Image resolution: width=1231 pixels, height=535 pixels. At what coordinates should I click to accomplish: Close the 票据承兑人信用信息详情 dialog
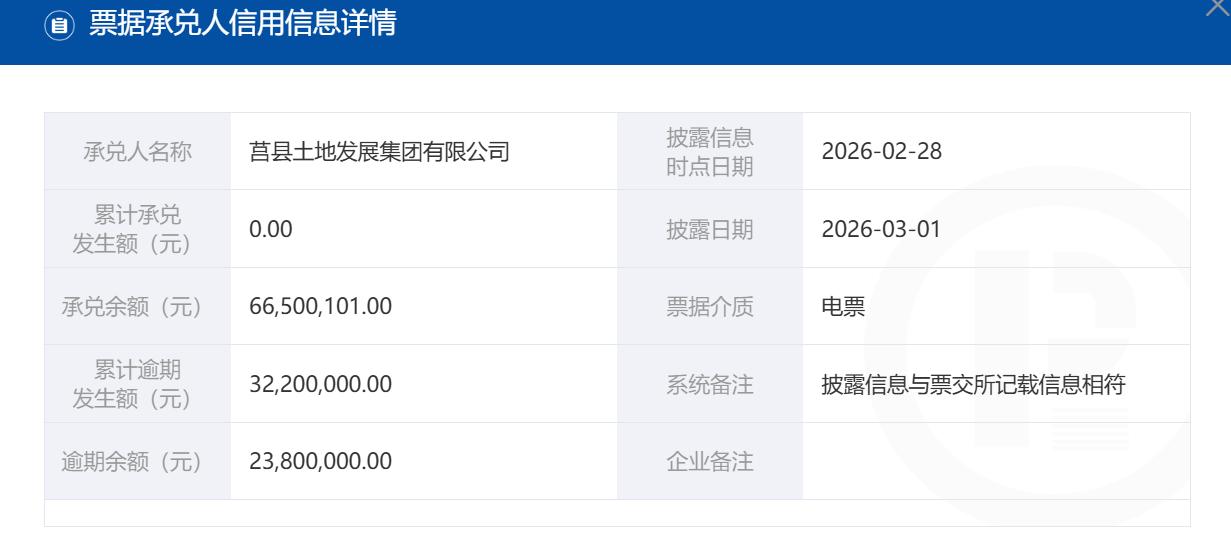coord(1219,6)
